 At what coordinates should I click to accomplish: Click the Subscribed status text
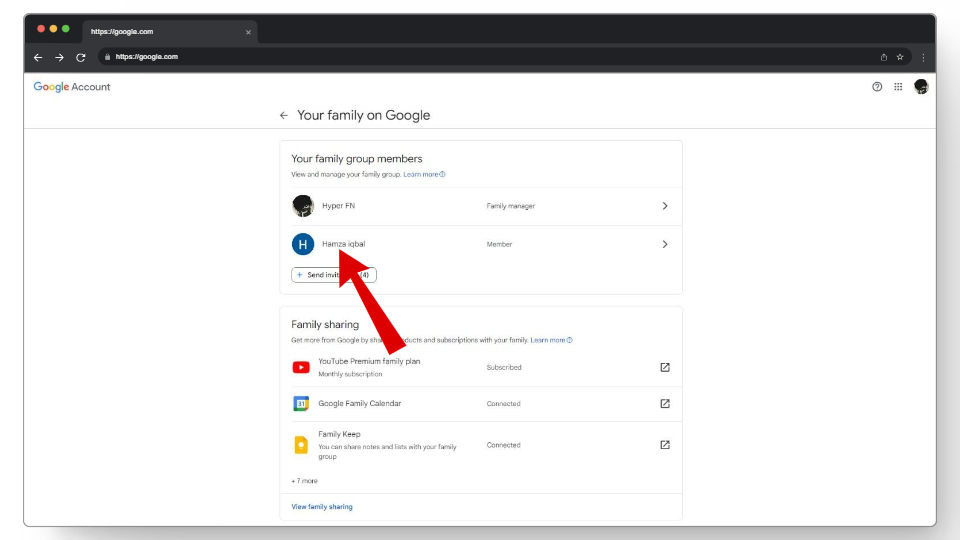[x=504, y=367]
